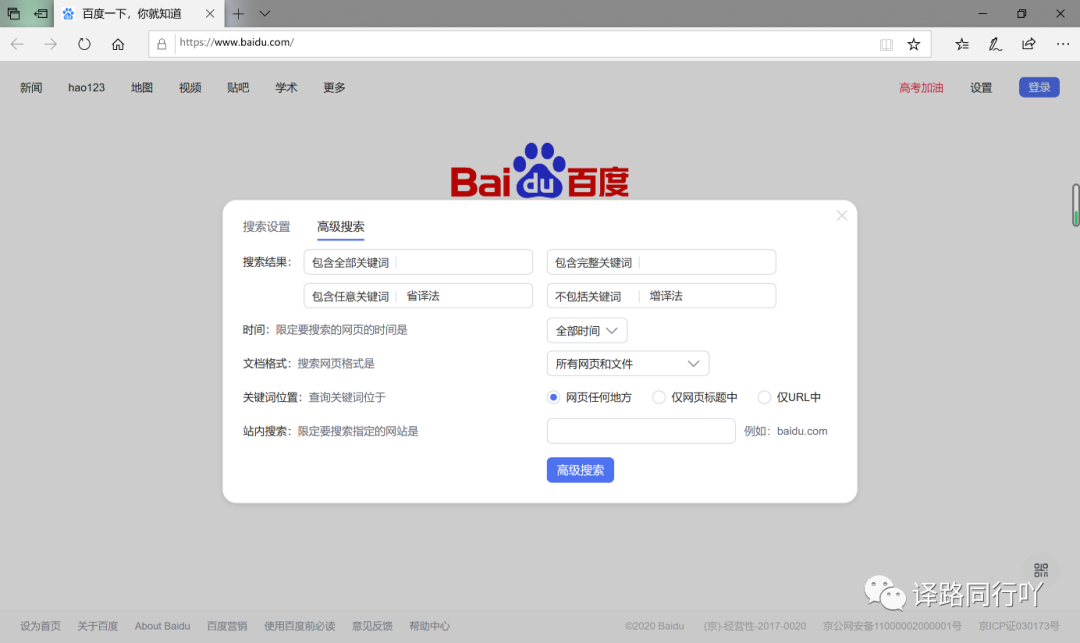Open 视频 navigation link
This screenshot has height=643, width=1080.
pos(190,87)
